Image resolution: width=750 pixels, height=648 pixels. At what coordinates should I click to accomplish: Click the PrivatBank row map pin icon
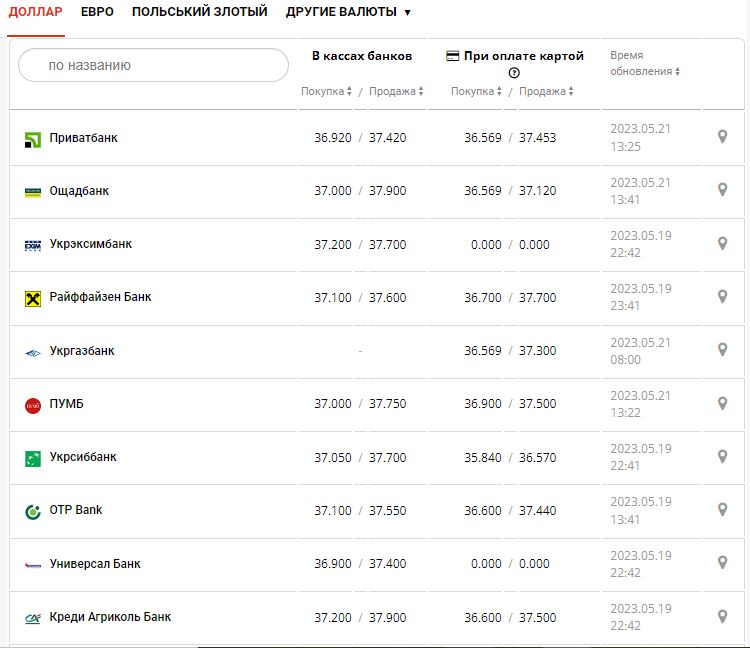(722, 137)
